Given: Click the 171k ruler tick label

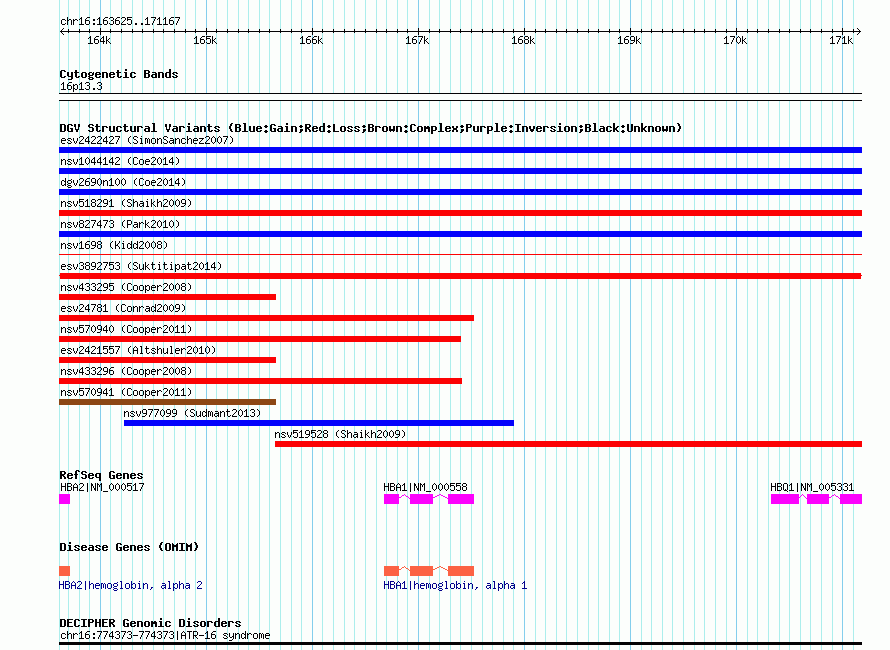Looking at the screenshot, I should (x=841, y=40).
